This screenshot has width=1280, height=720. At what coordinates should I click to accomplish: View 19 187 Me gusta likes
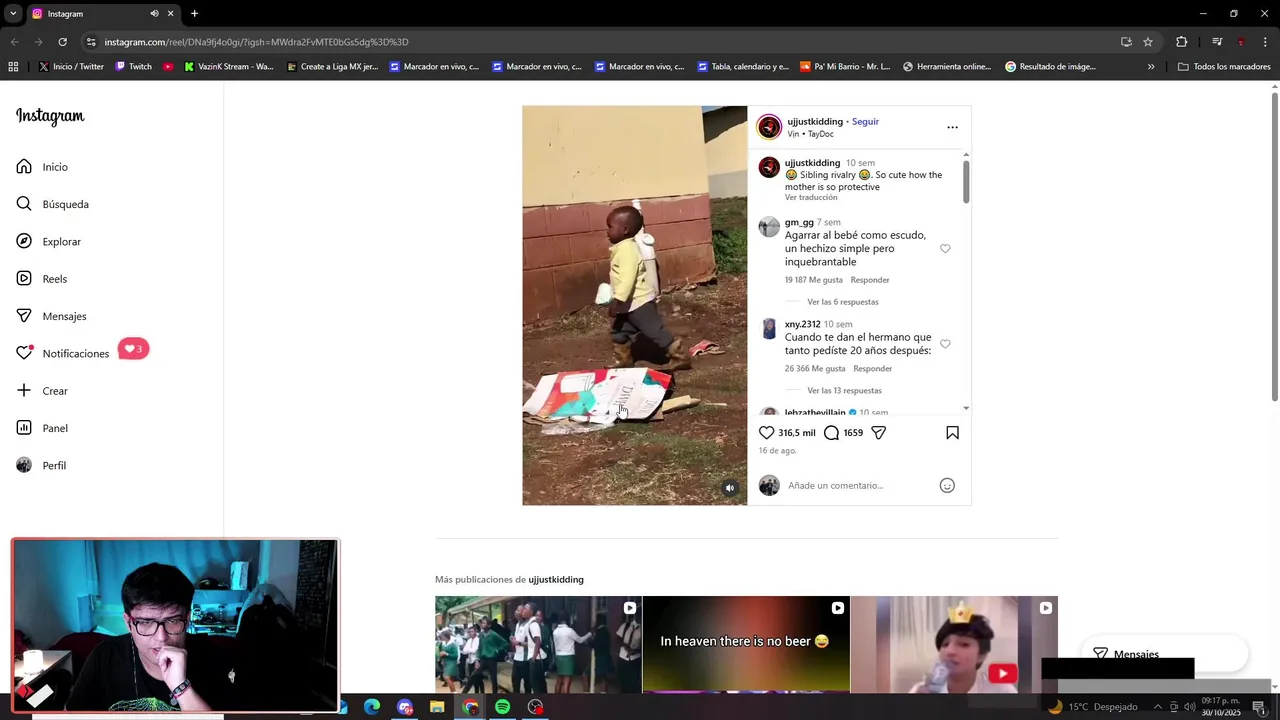[814, 280]
